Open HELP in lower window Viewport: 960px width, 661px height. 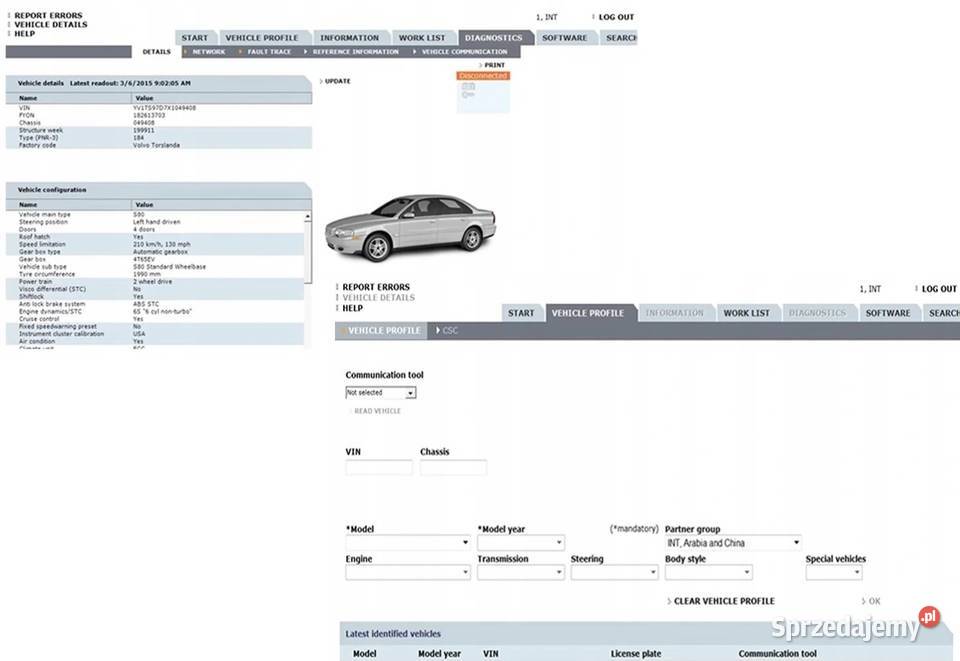click(353, 308)
